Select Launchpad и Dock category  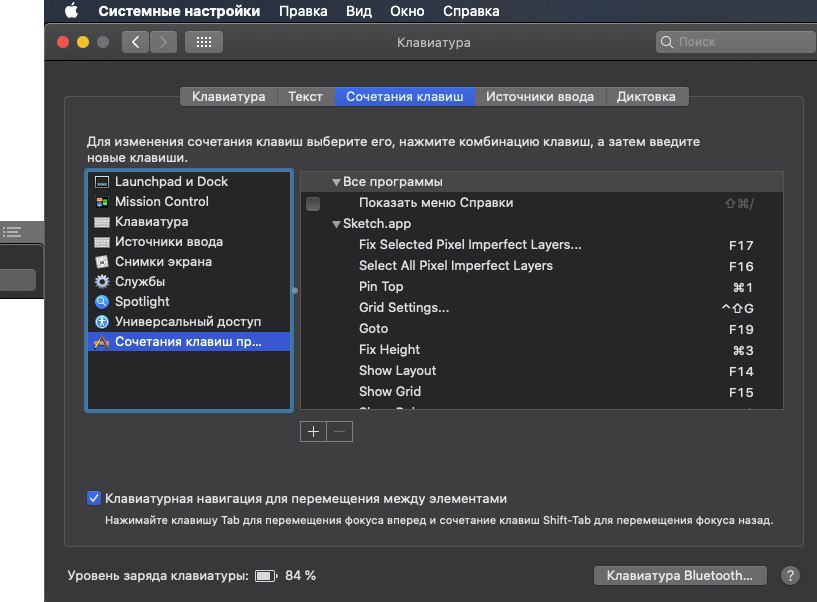[x=189, y=182]
